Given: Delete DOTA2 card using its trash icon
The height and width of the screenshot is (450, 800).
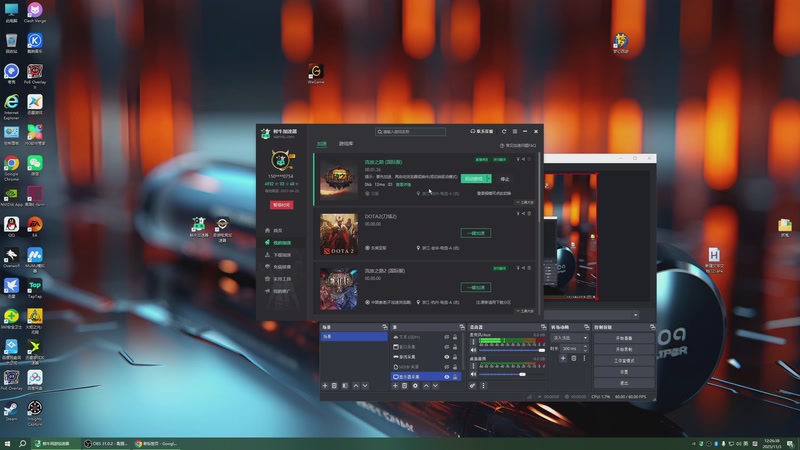Looking at the screenshot, I should click(529, 214).
